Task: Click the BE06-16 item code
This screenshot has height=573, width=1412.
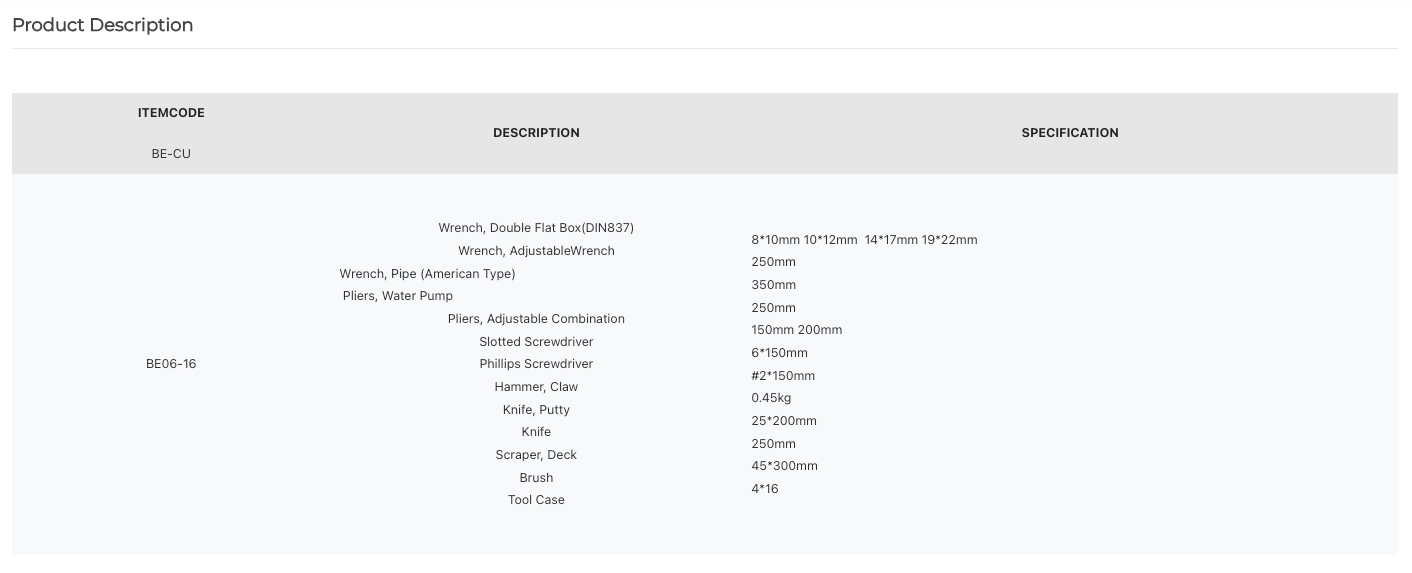Action: (171, 364)
